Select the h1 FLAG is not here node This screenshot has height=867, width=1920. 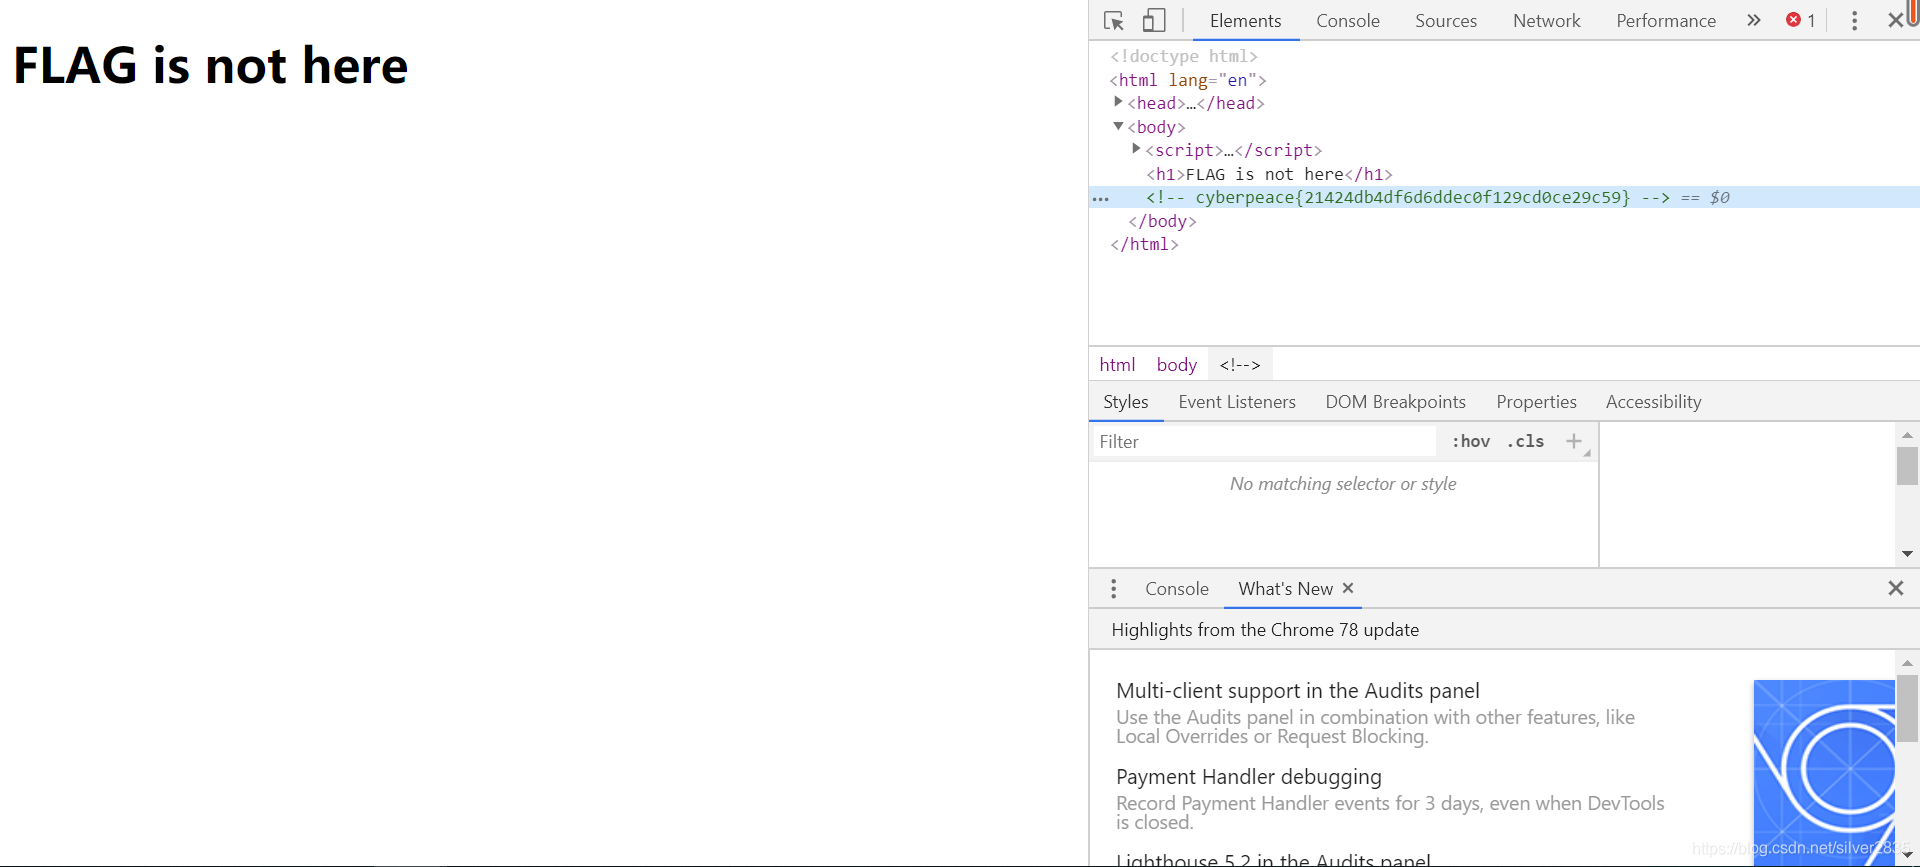[1269, 174]
